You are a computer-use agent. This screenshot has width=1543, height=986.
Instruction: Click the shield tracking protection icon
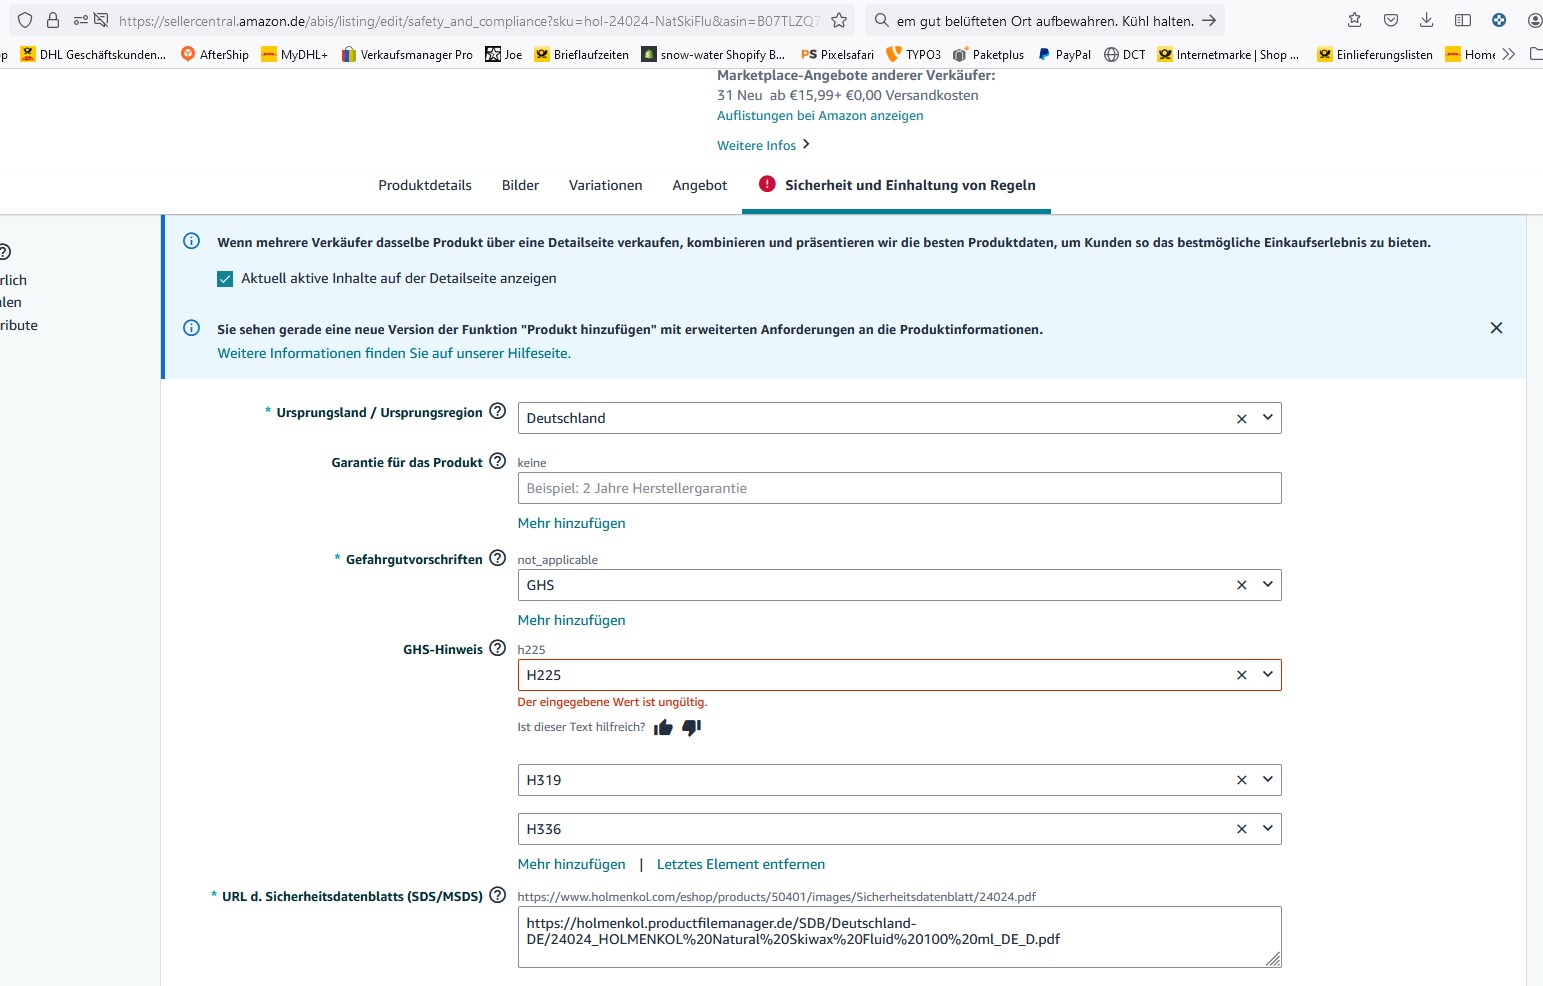pos(25,20)
